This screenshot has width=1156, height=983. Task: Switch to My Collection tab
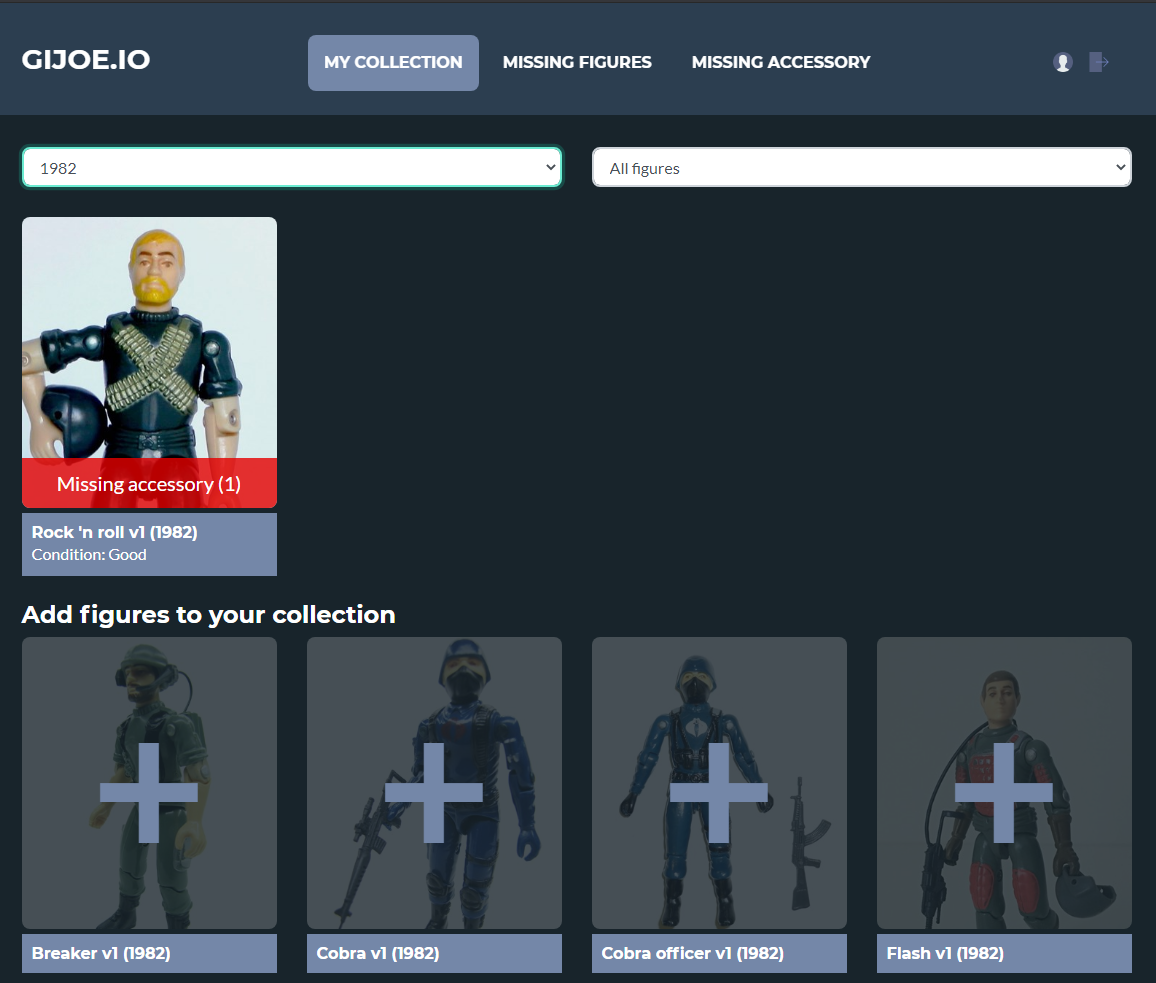click(x=393, y=63)
